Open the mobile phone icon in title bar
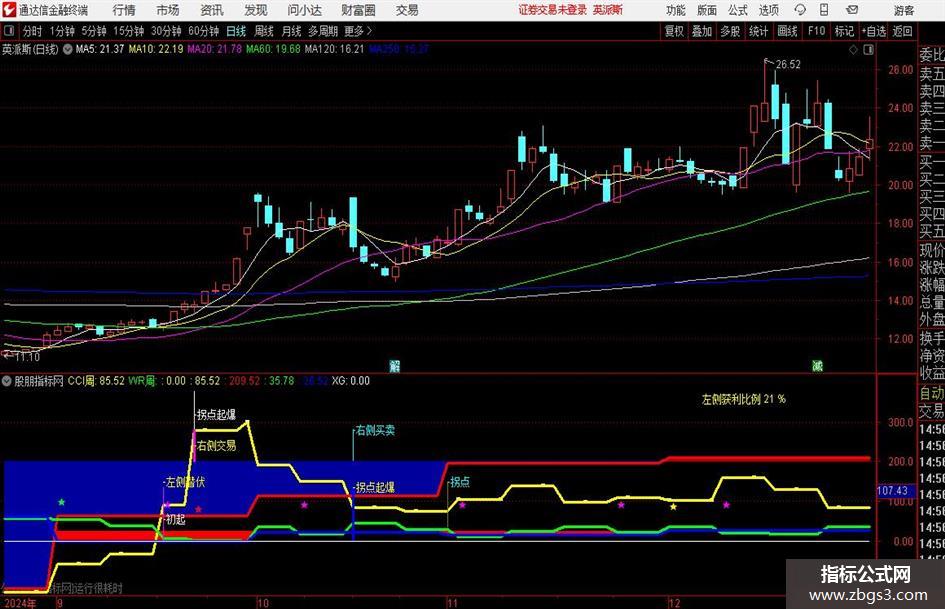945x609 pixels. [x=824, y=10]
